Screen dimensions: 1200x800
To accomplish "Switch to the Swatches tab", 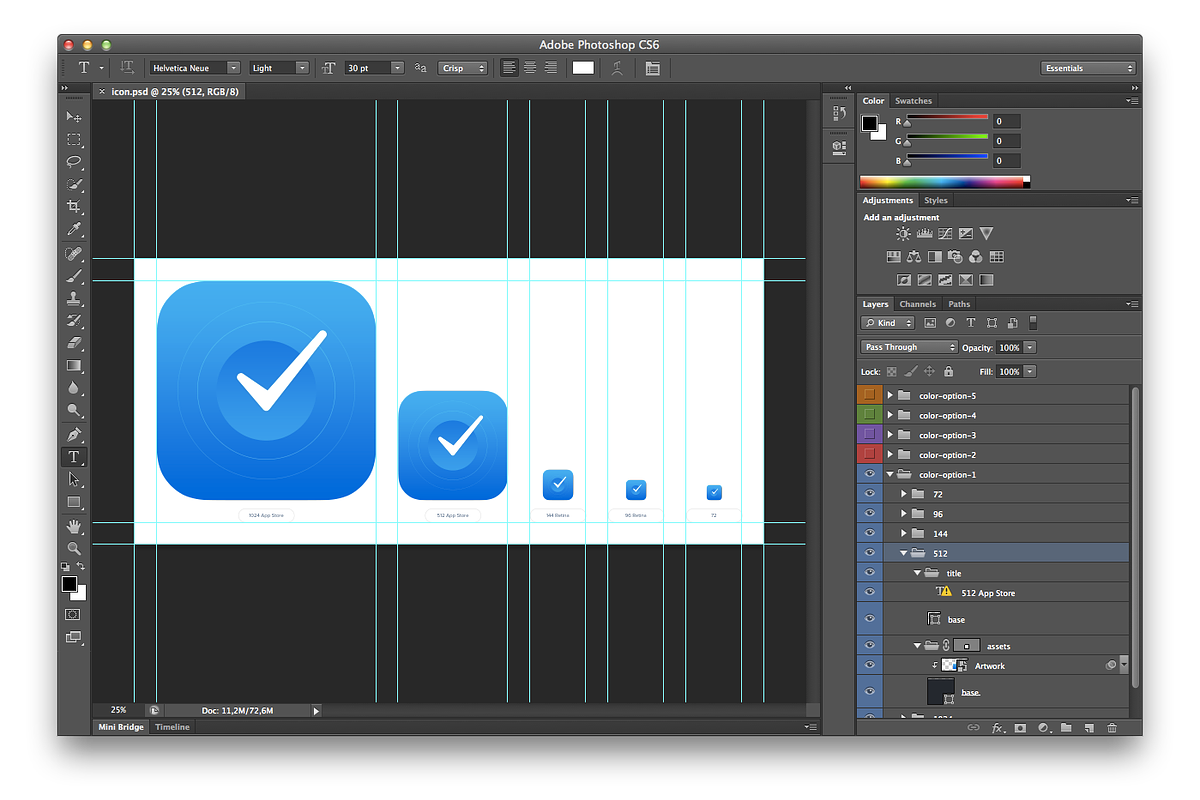I will [913, 100].
